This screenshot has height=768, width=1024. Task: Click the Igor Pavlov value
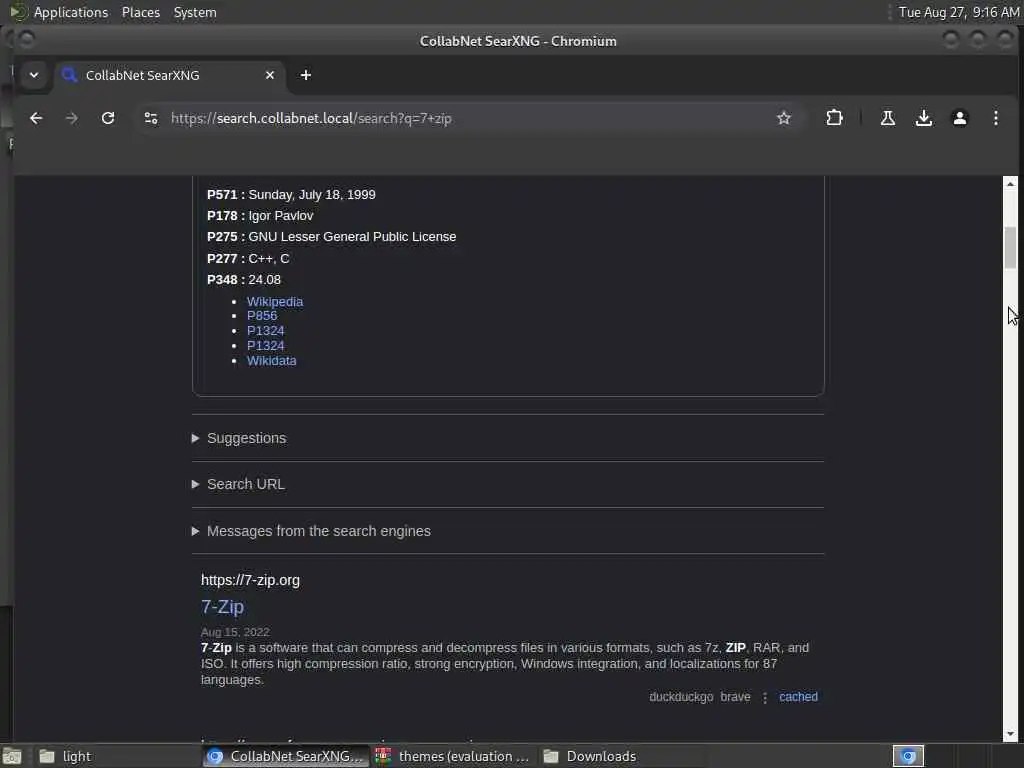[281, 216]
